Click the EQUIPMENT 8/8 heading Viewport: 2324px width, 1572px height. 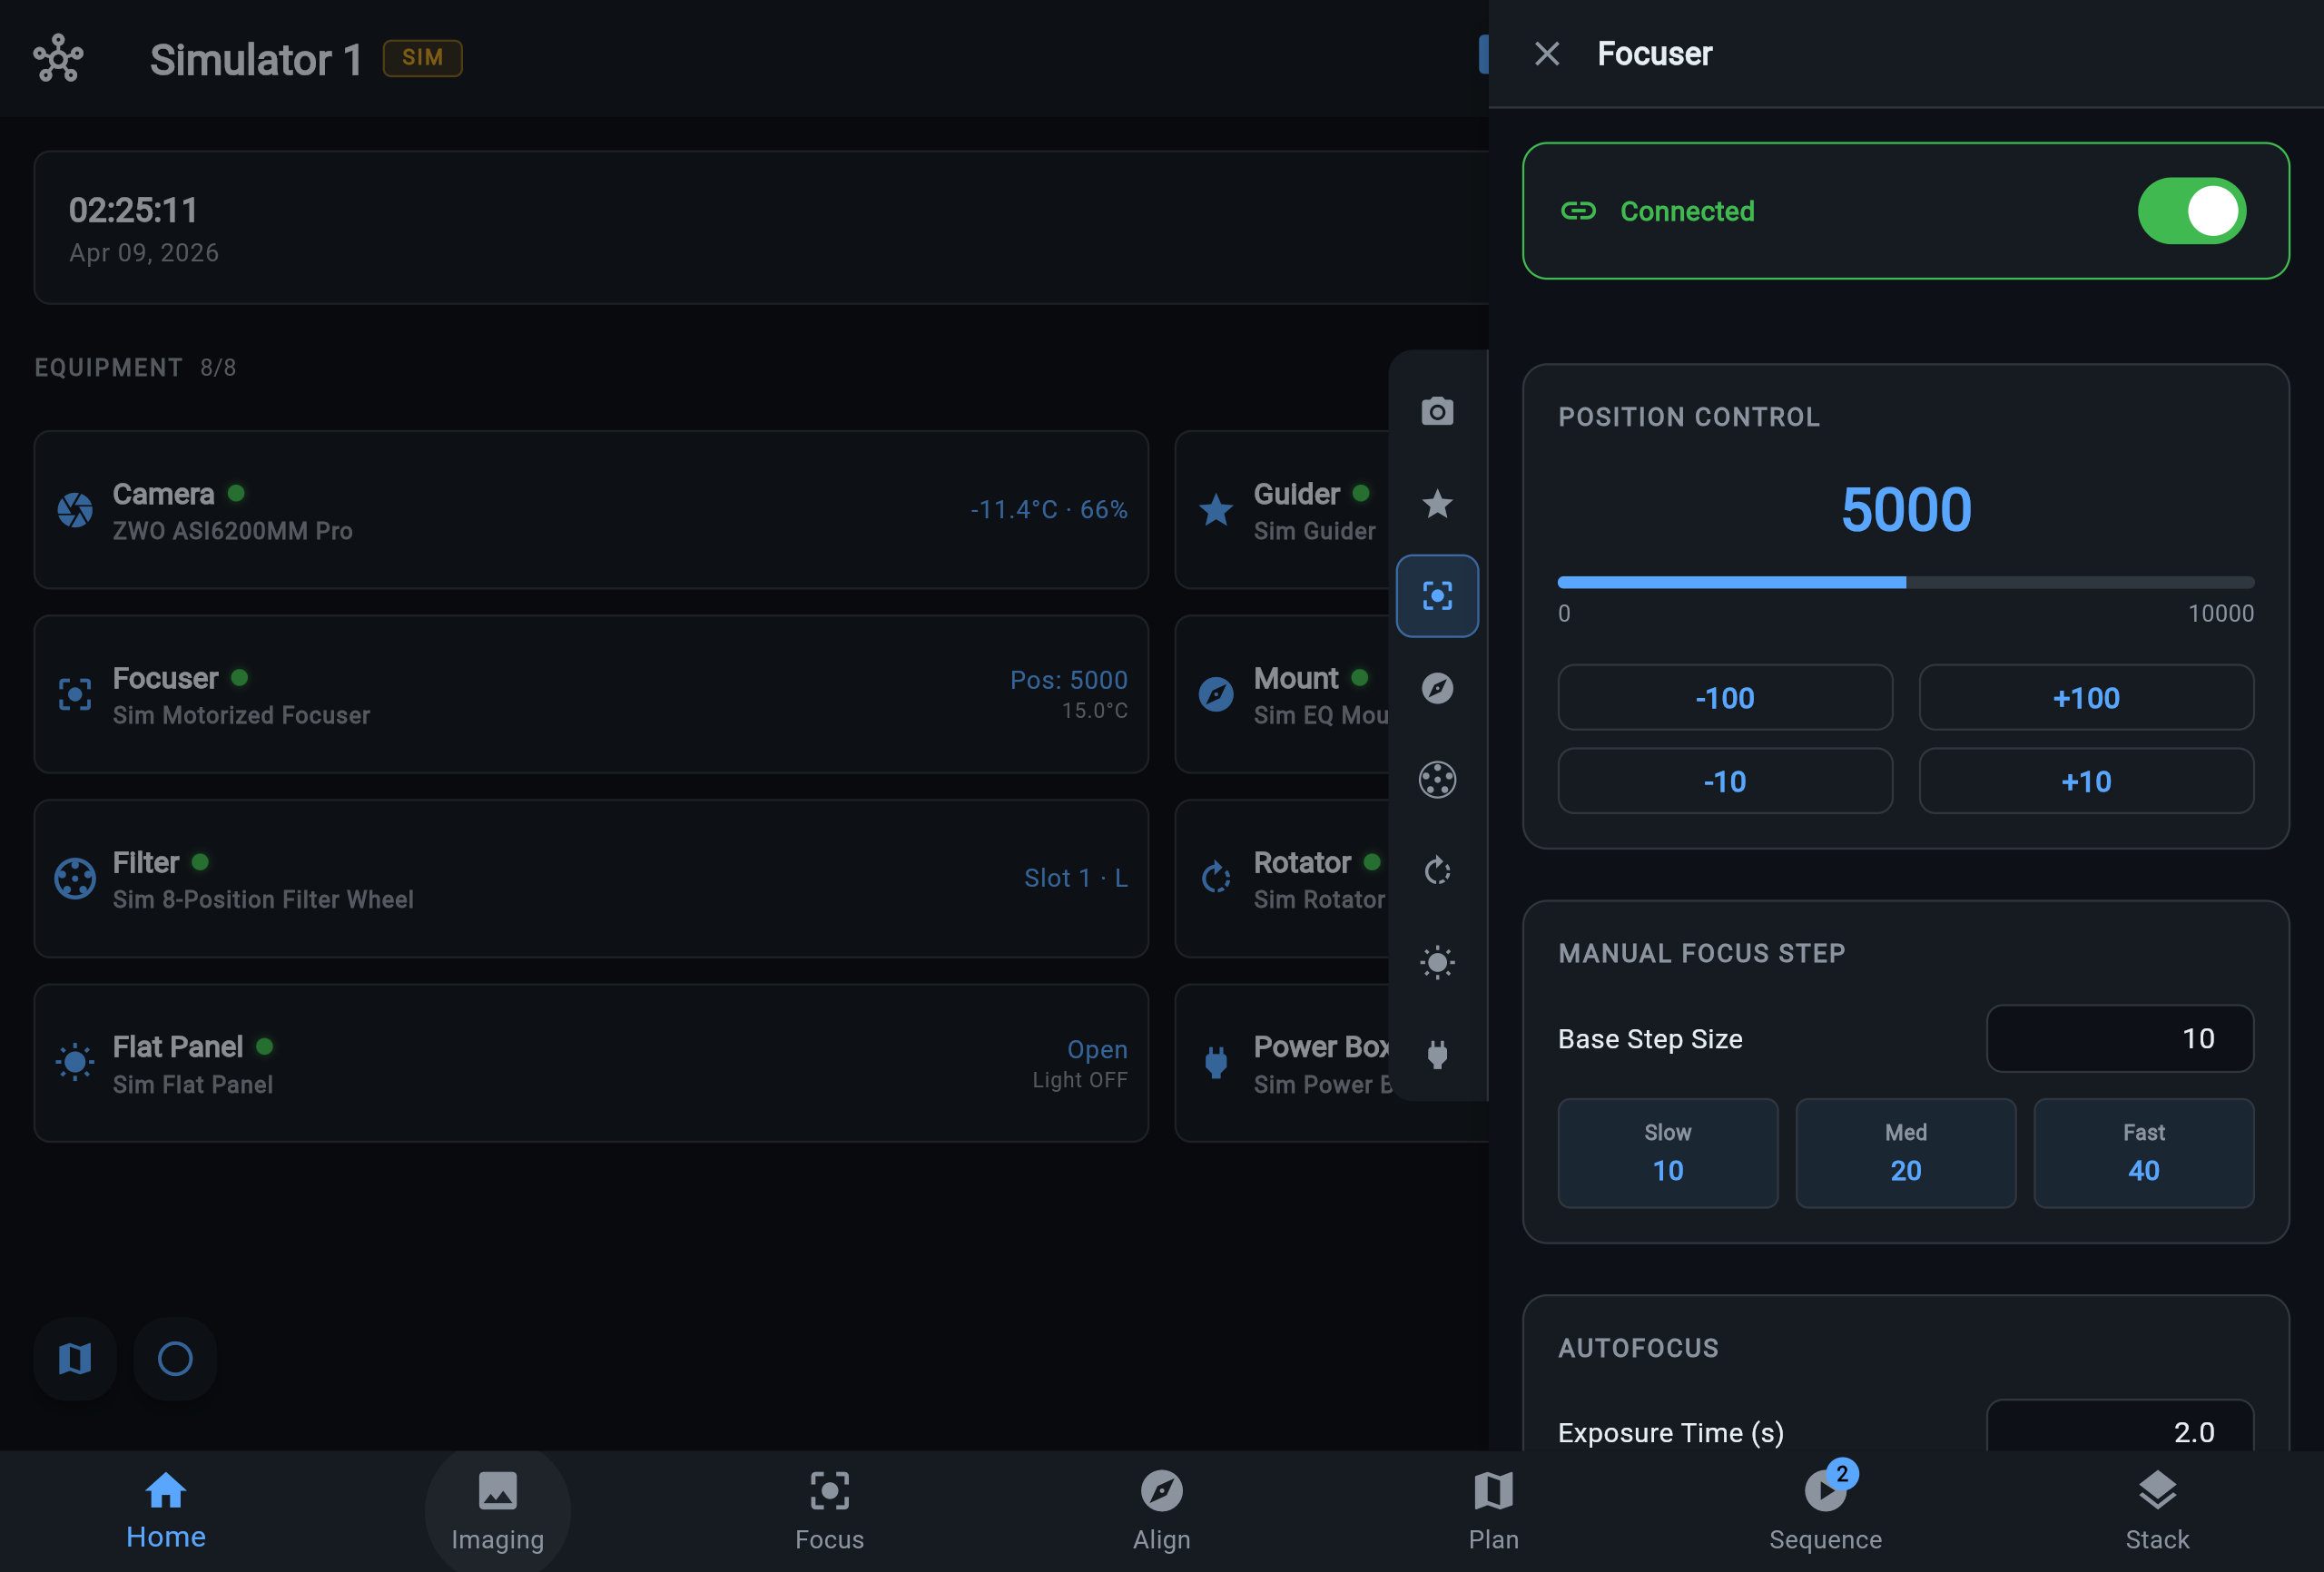click(135, 368)
